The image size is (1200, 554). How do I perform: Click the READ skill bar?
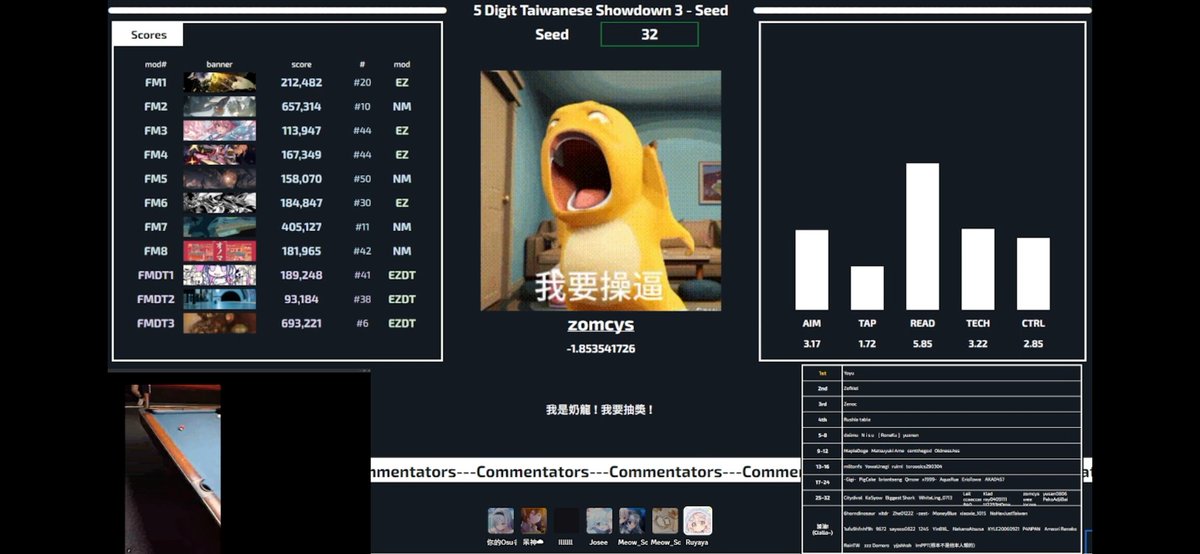click(x=922, y=236)
